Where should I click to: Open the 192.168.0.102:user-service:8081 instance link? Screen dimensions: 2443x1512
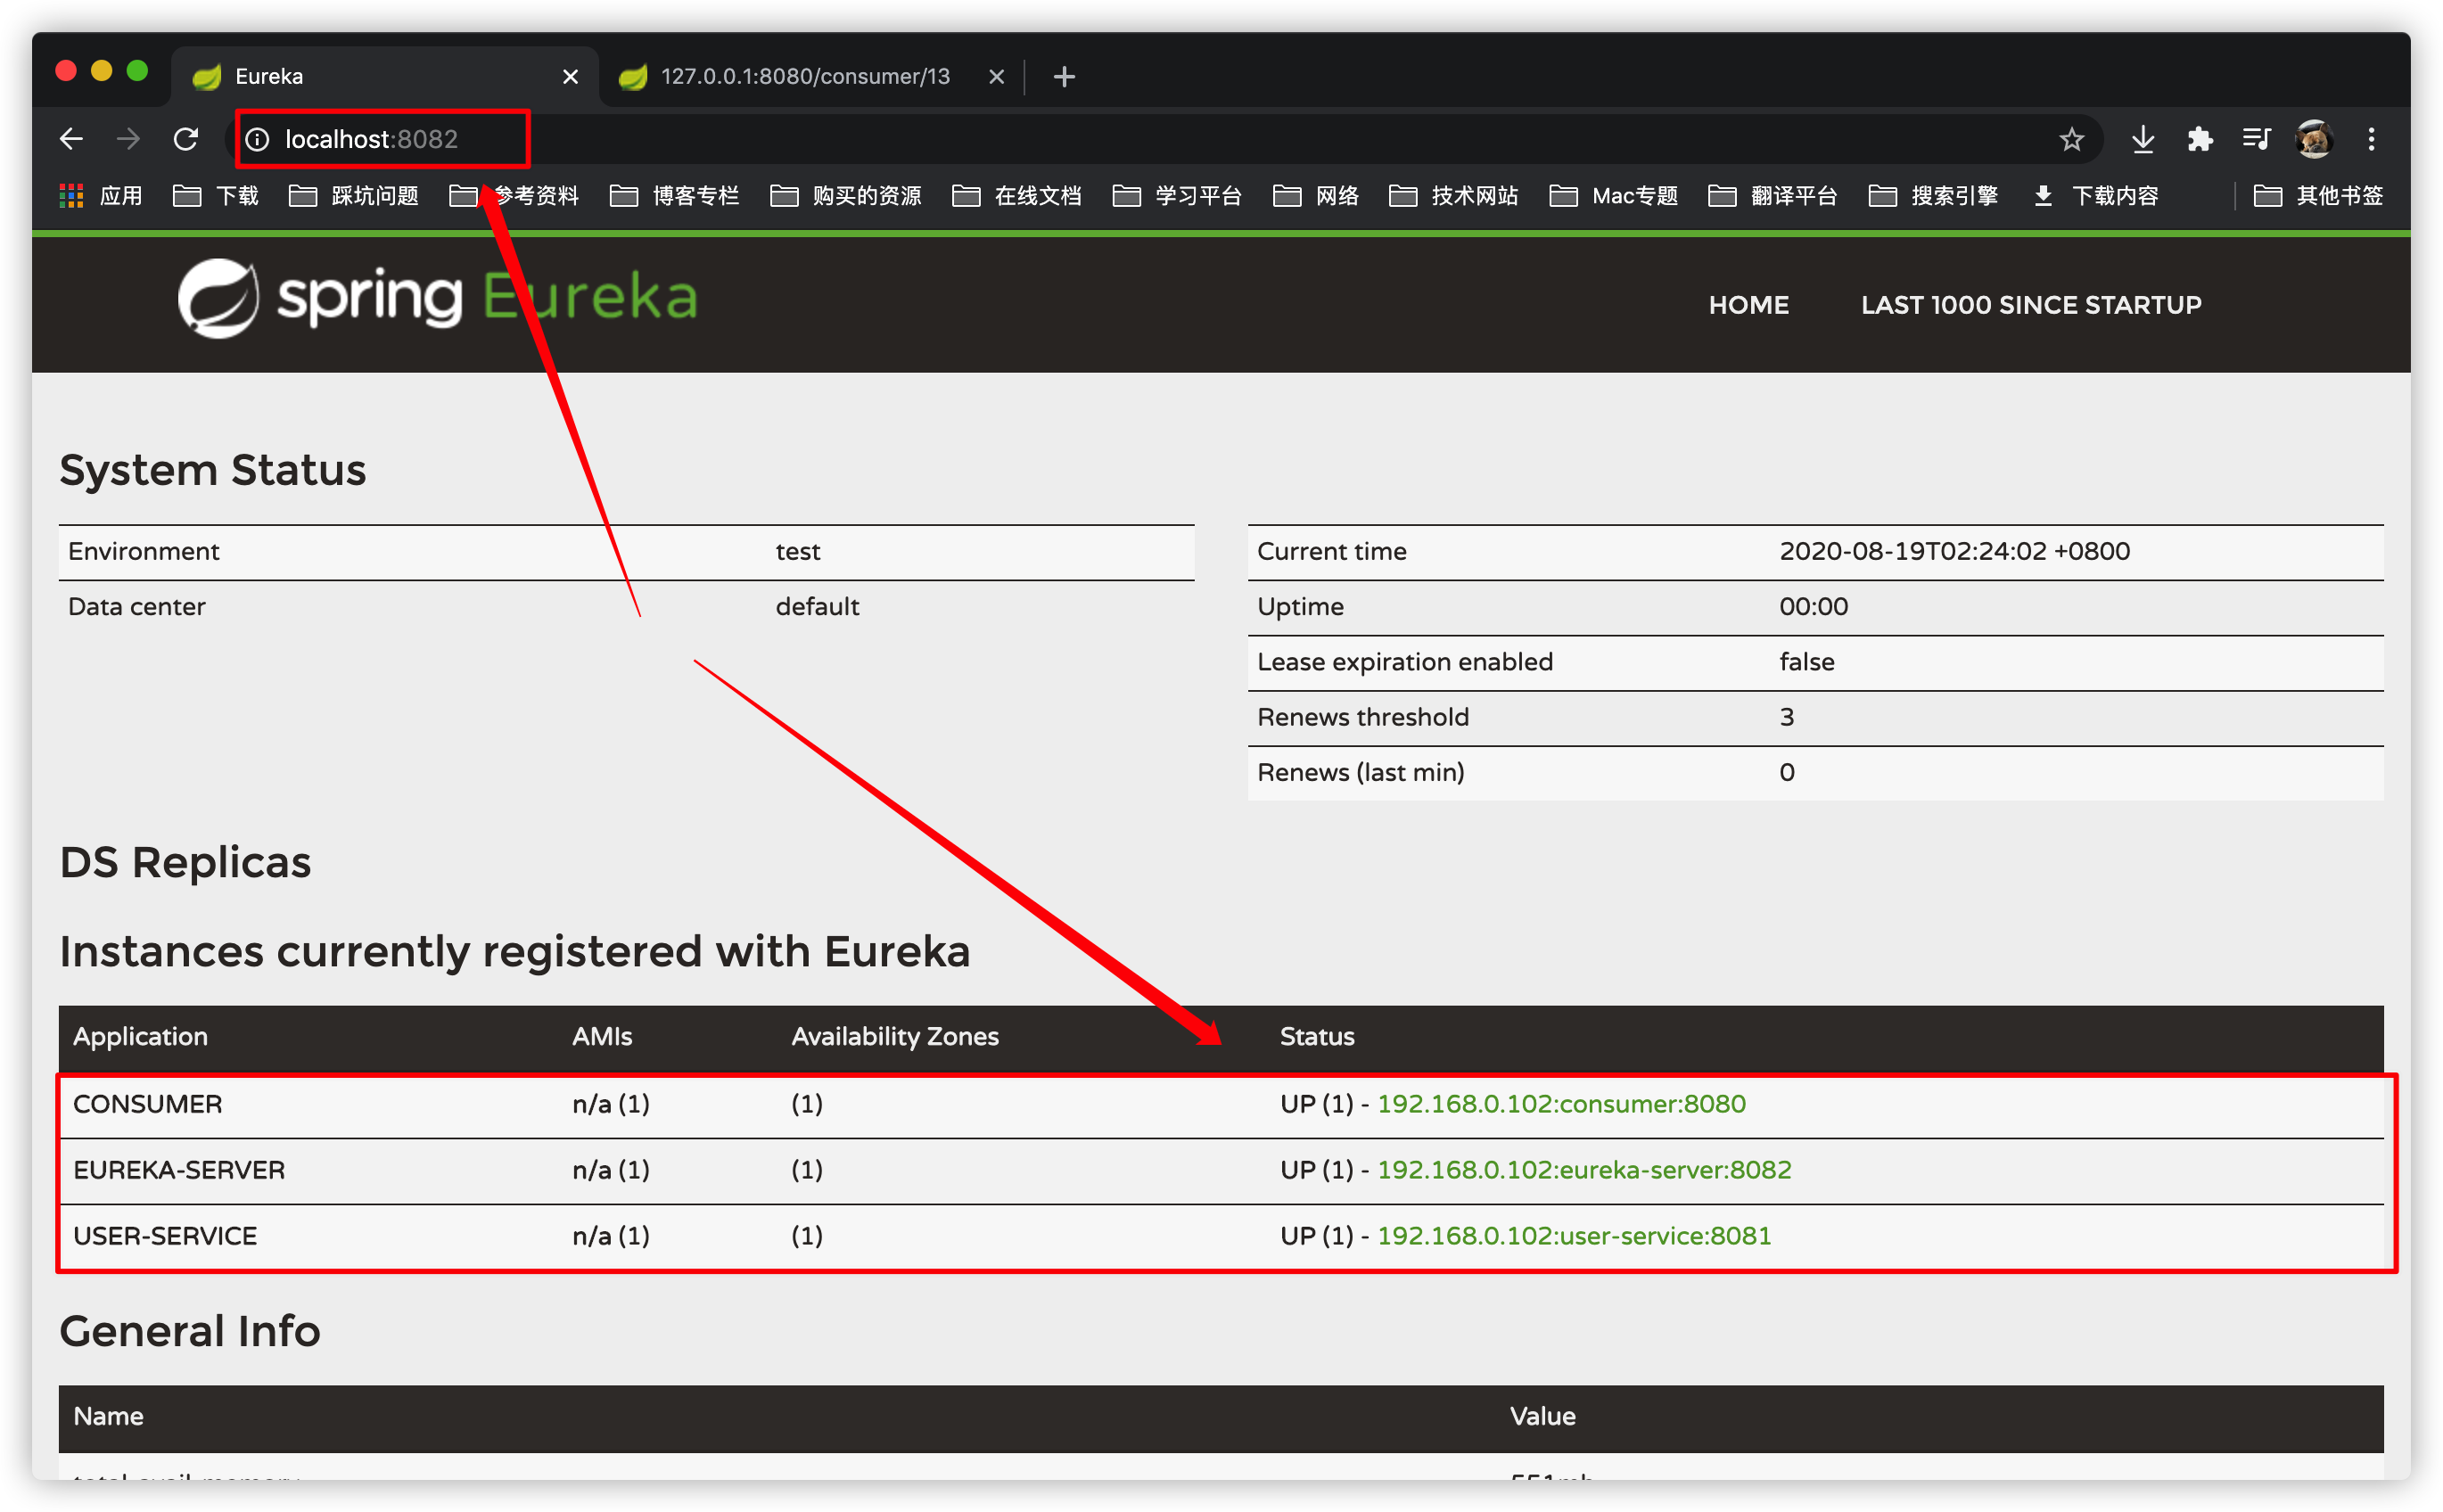[x=1574, y=1236]
